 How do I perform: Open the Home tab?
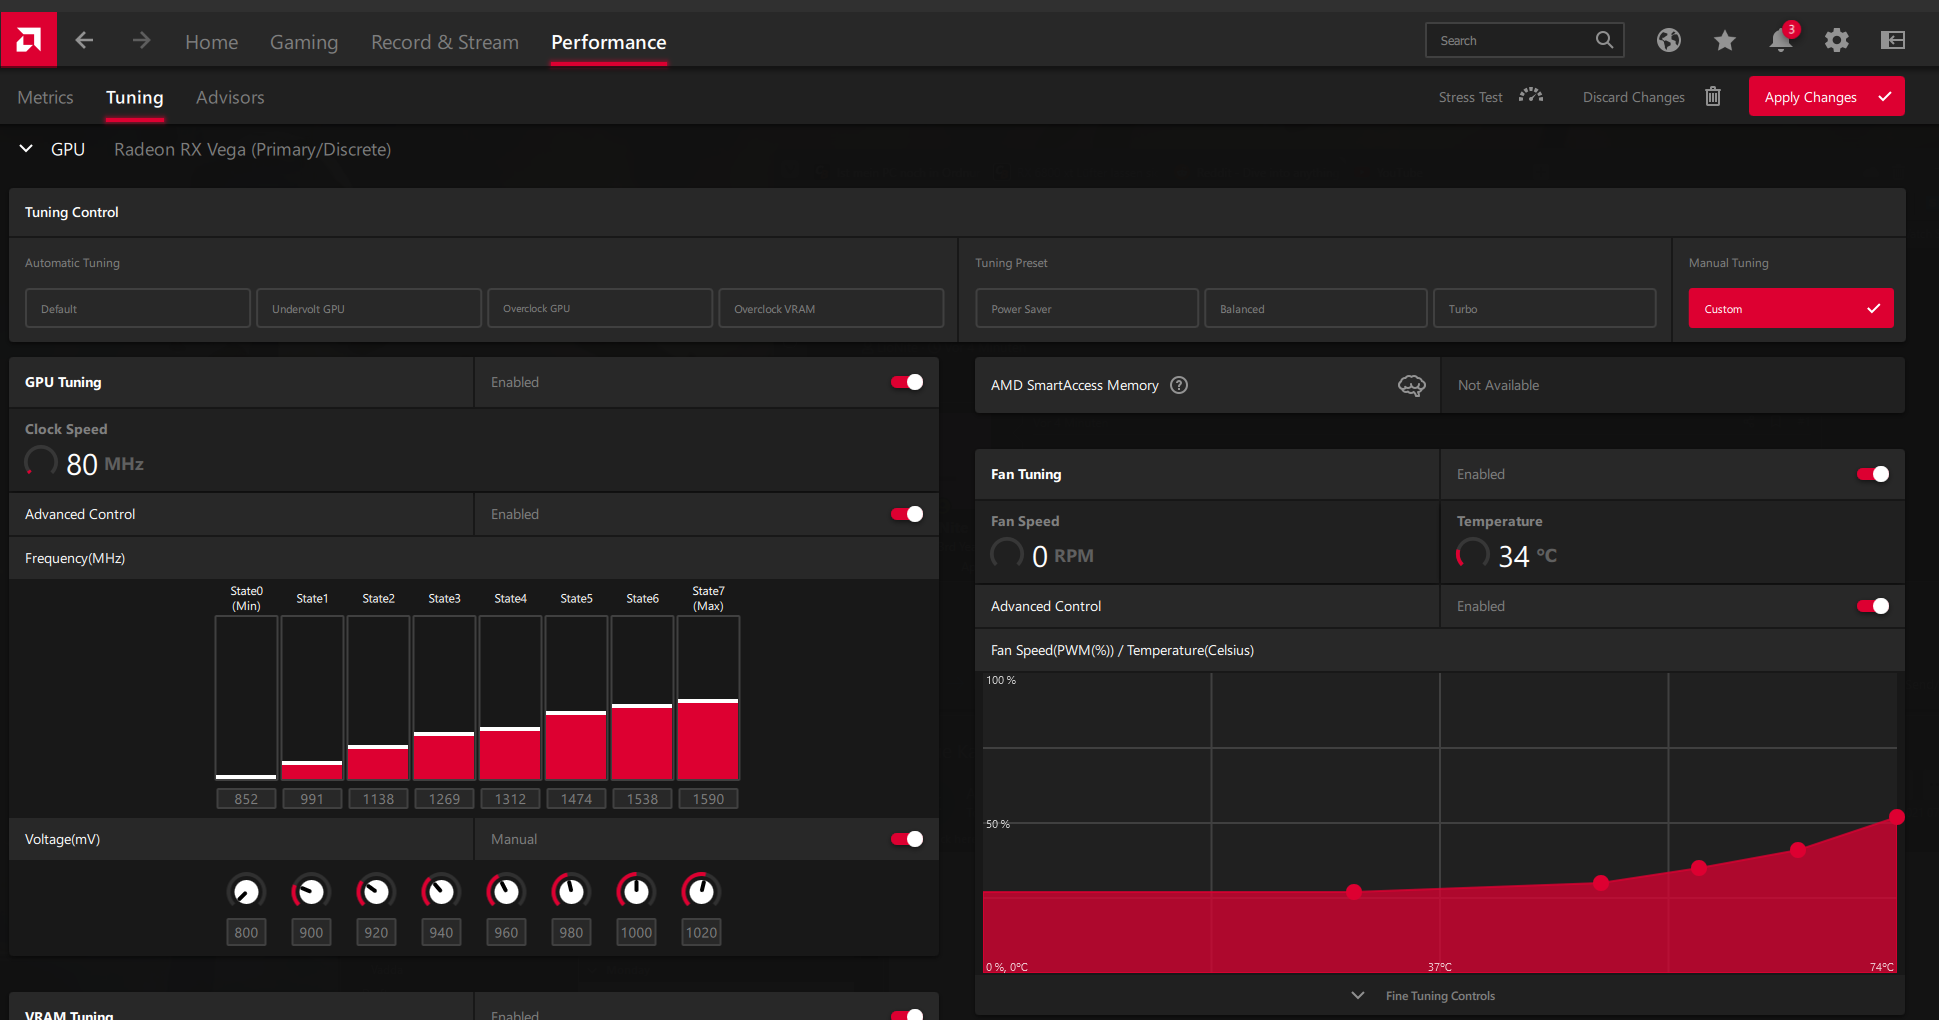click(x=211, y=42)
